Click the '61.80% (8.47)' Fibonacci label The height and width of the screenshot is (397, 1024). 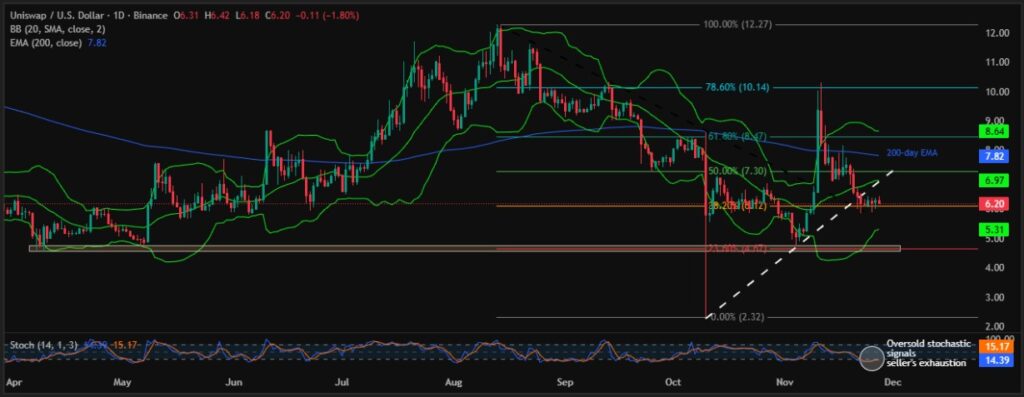click(737, 136)
